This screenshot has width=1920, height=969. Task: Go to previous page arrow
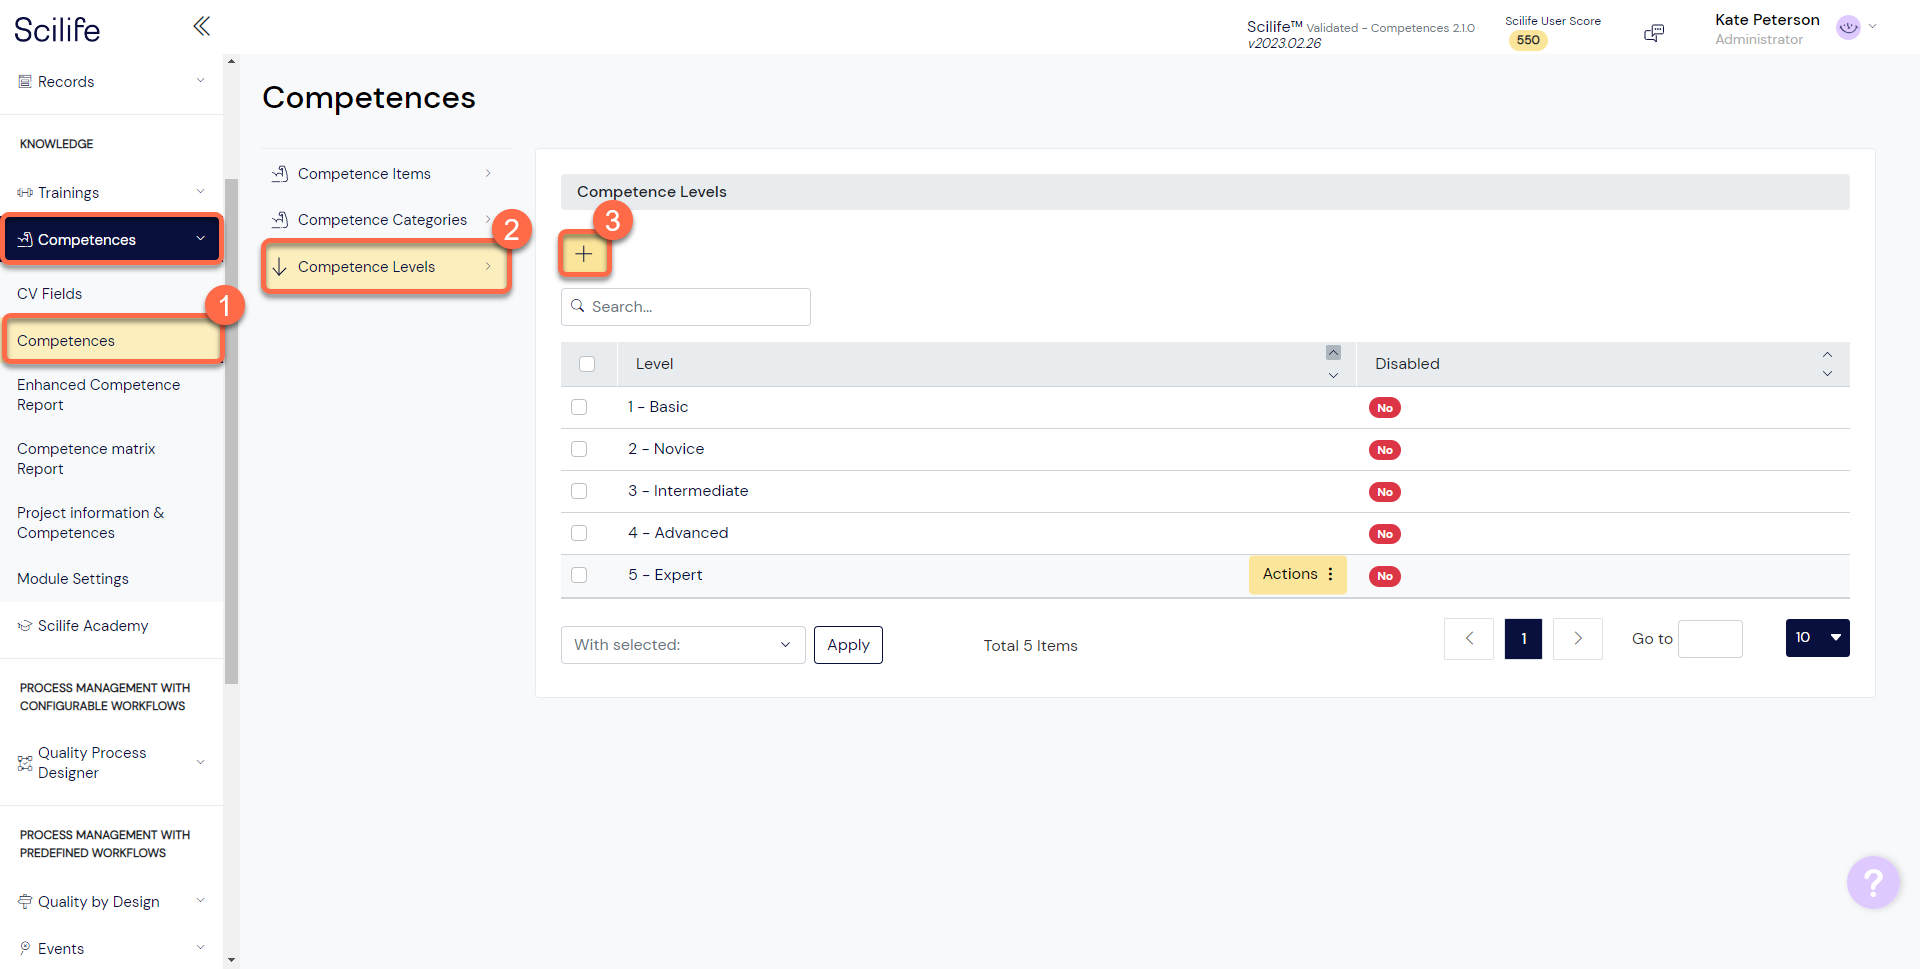pyautogui.click(x=1469, y=638)
